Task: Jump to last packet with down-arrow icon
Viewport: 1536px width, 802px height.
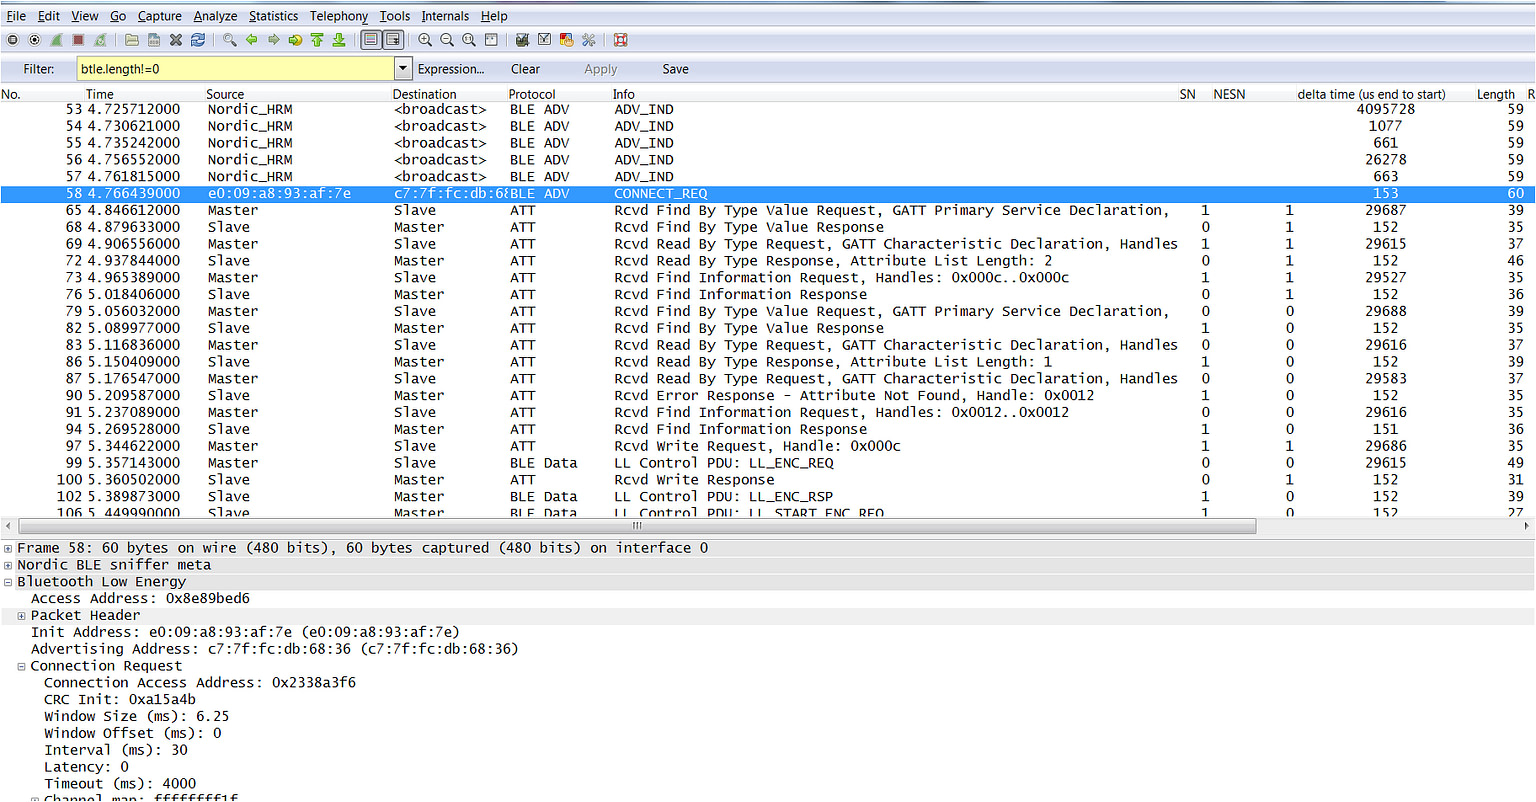Action: (339, 39)
